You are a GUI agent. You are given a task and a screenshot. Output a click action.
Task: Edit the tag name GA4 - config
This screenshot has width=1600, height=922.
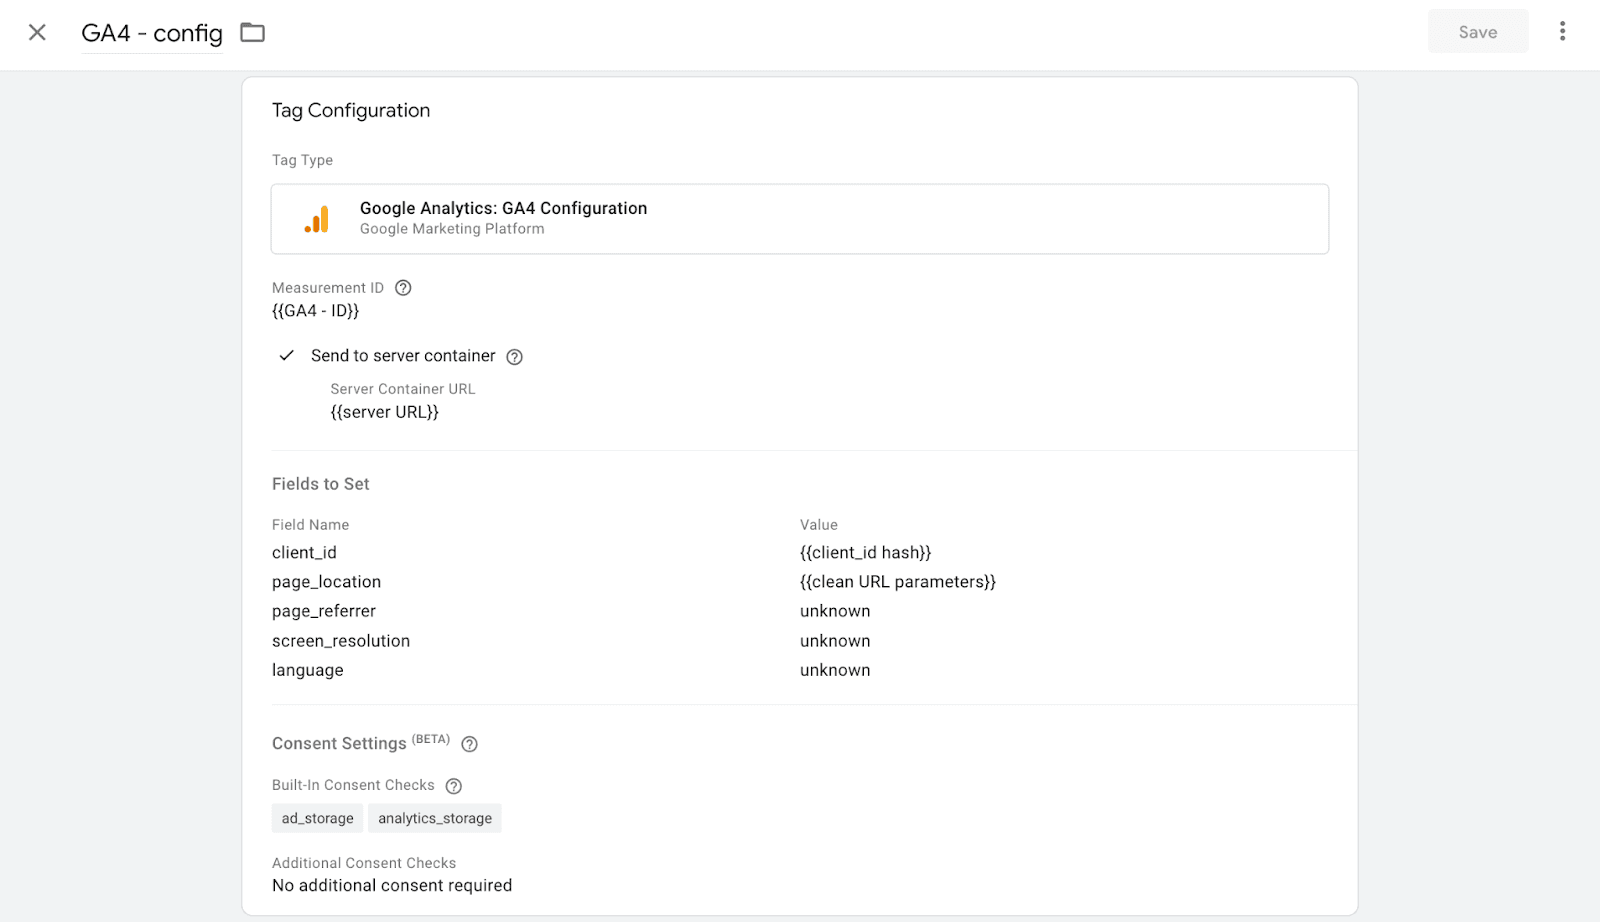click(x=152, y=33)
